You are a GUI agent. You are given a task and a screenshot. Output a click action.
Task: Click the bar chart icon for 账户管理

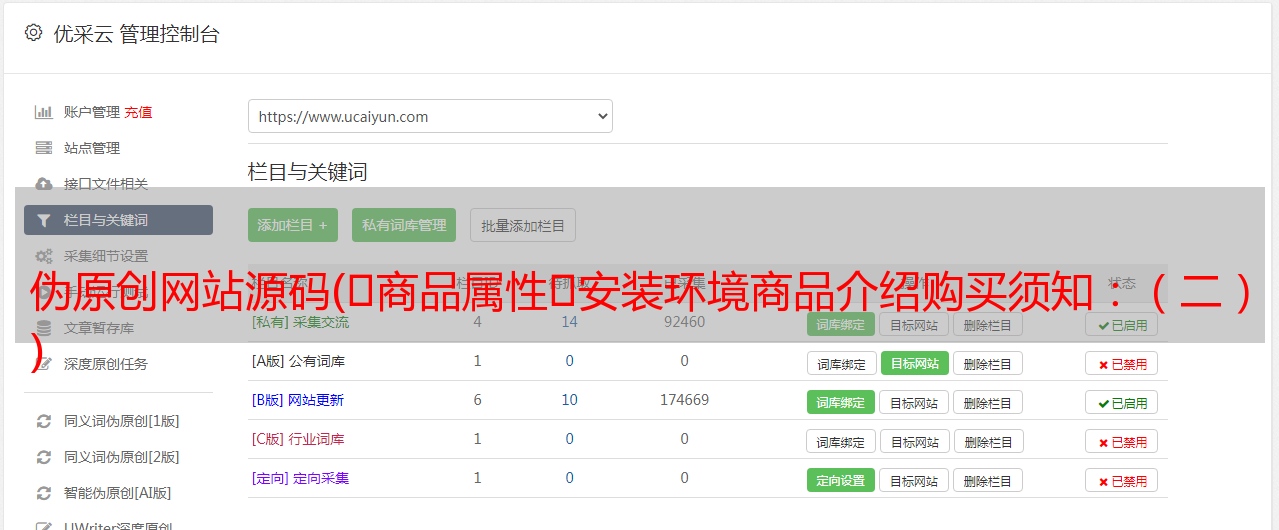tap(44, 112)
